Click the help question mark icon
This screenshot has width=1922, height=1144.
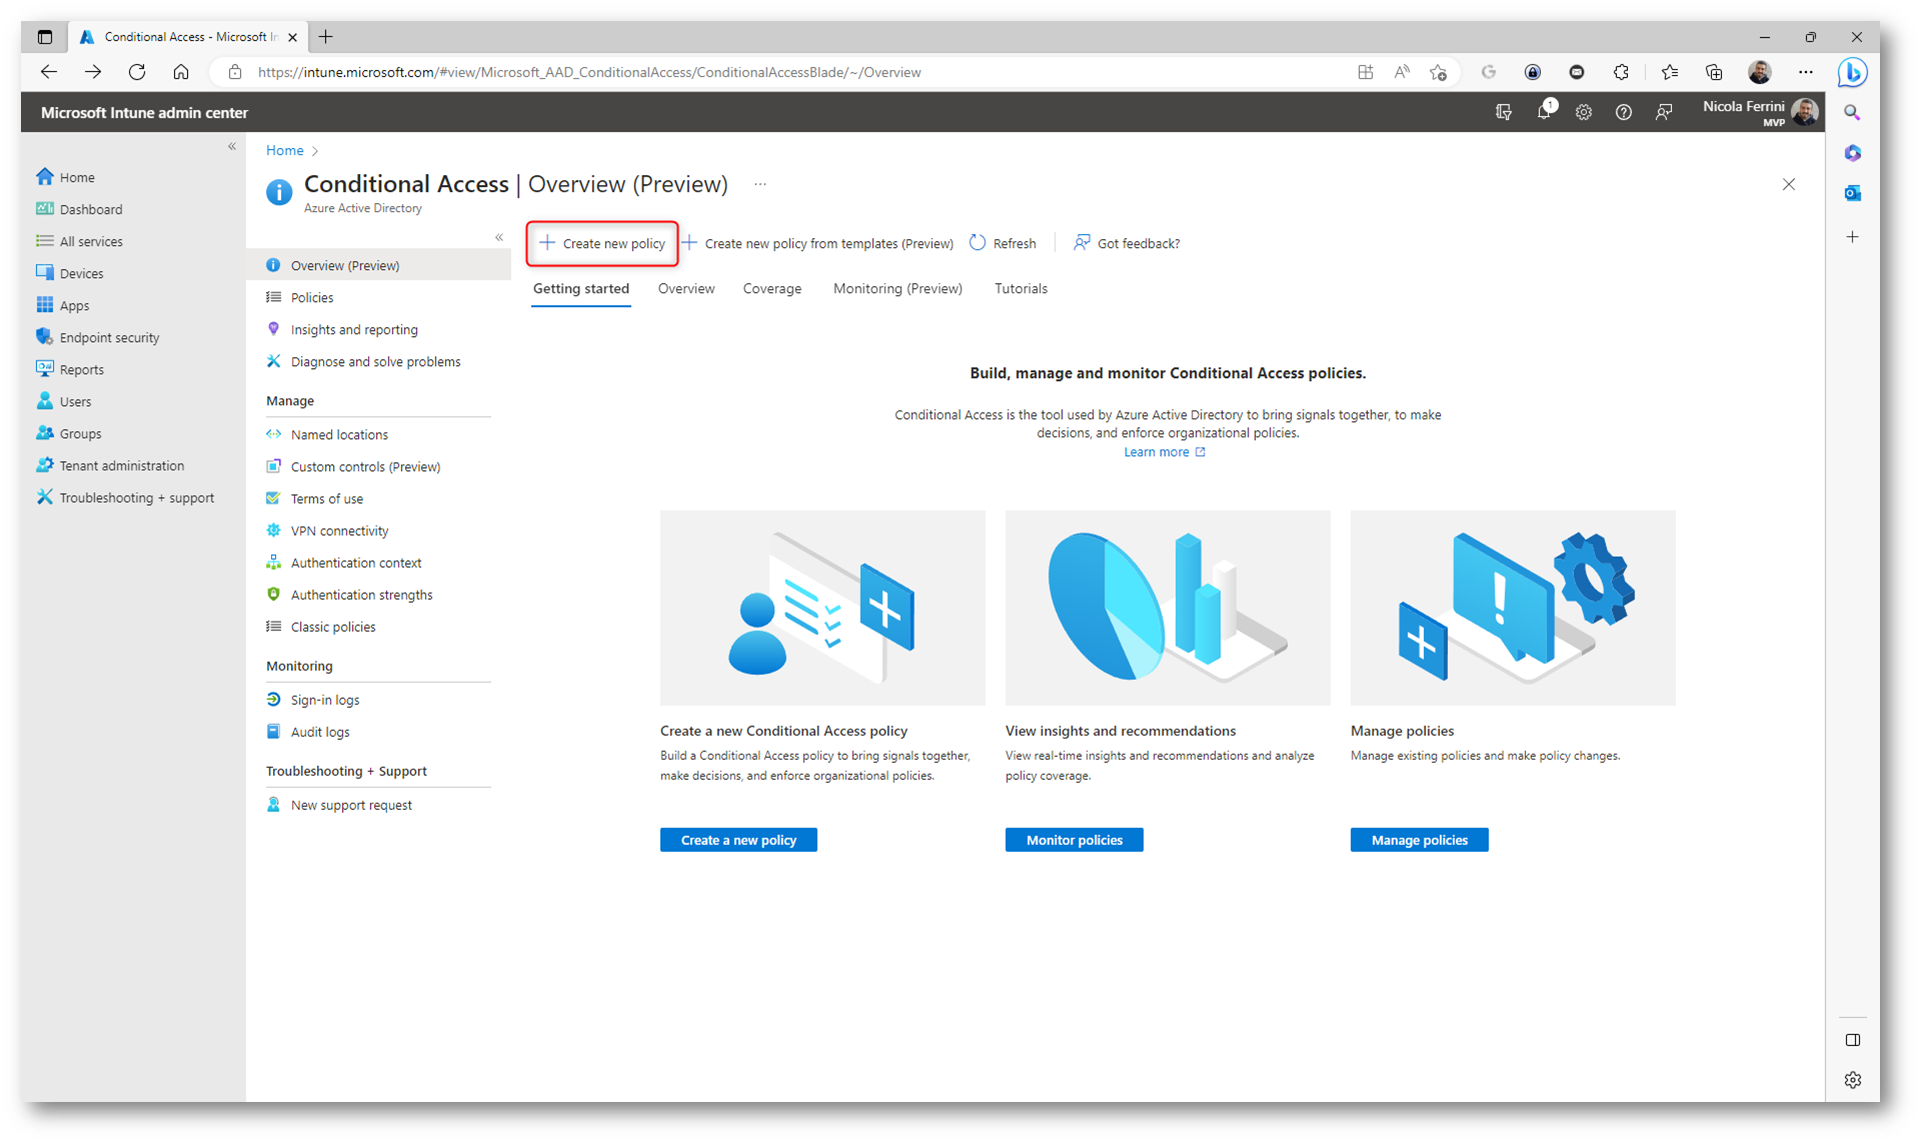click(x=1623, y=113)
